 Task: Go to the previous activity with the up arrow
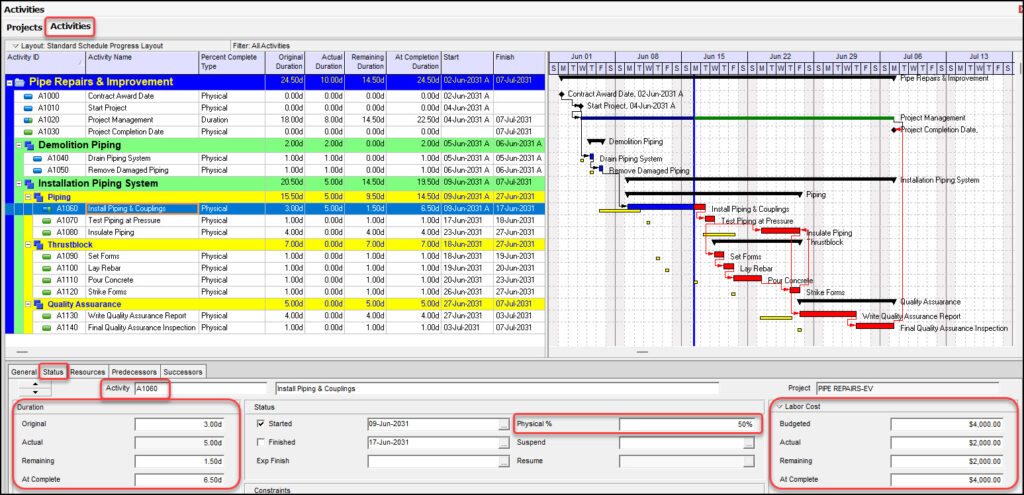(34, 385)
